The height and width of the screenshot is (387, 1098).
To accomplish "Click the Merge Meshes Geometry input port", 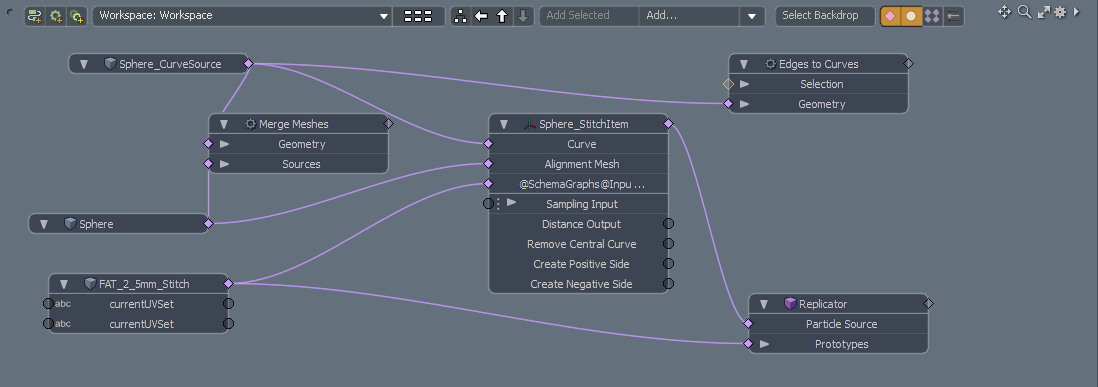I will pyautogui.click(x=208, y=143).
